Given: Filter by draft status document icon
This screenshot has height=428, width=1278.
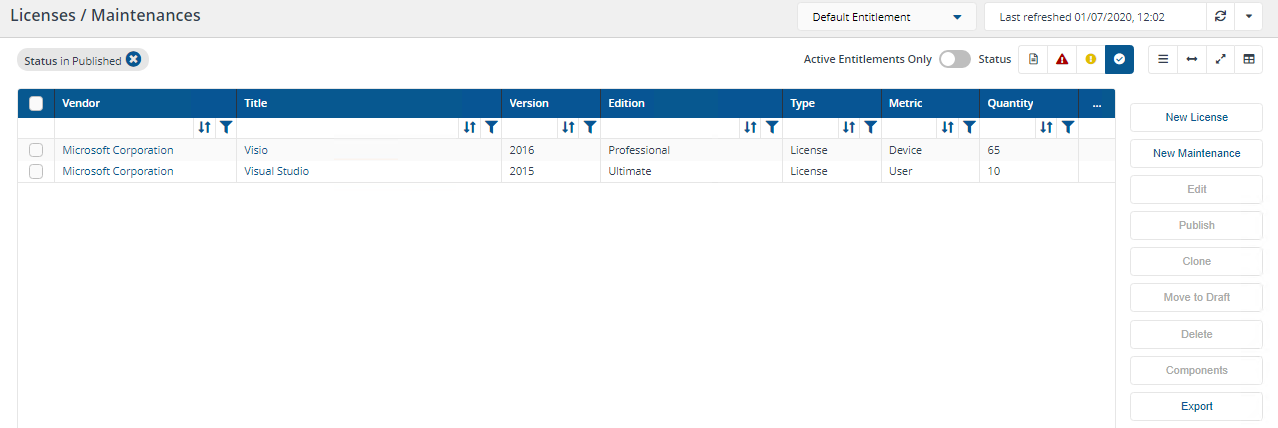Looking at the screenshot, I should (1033, 59).
